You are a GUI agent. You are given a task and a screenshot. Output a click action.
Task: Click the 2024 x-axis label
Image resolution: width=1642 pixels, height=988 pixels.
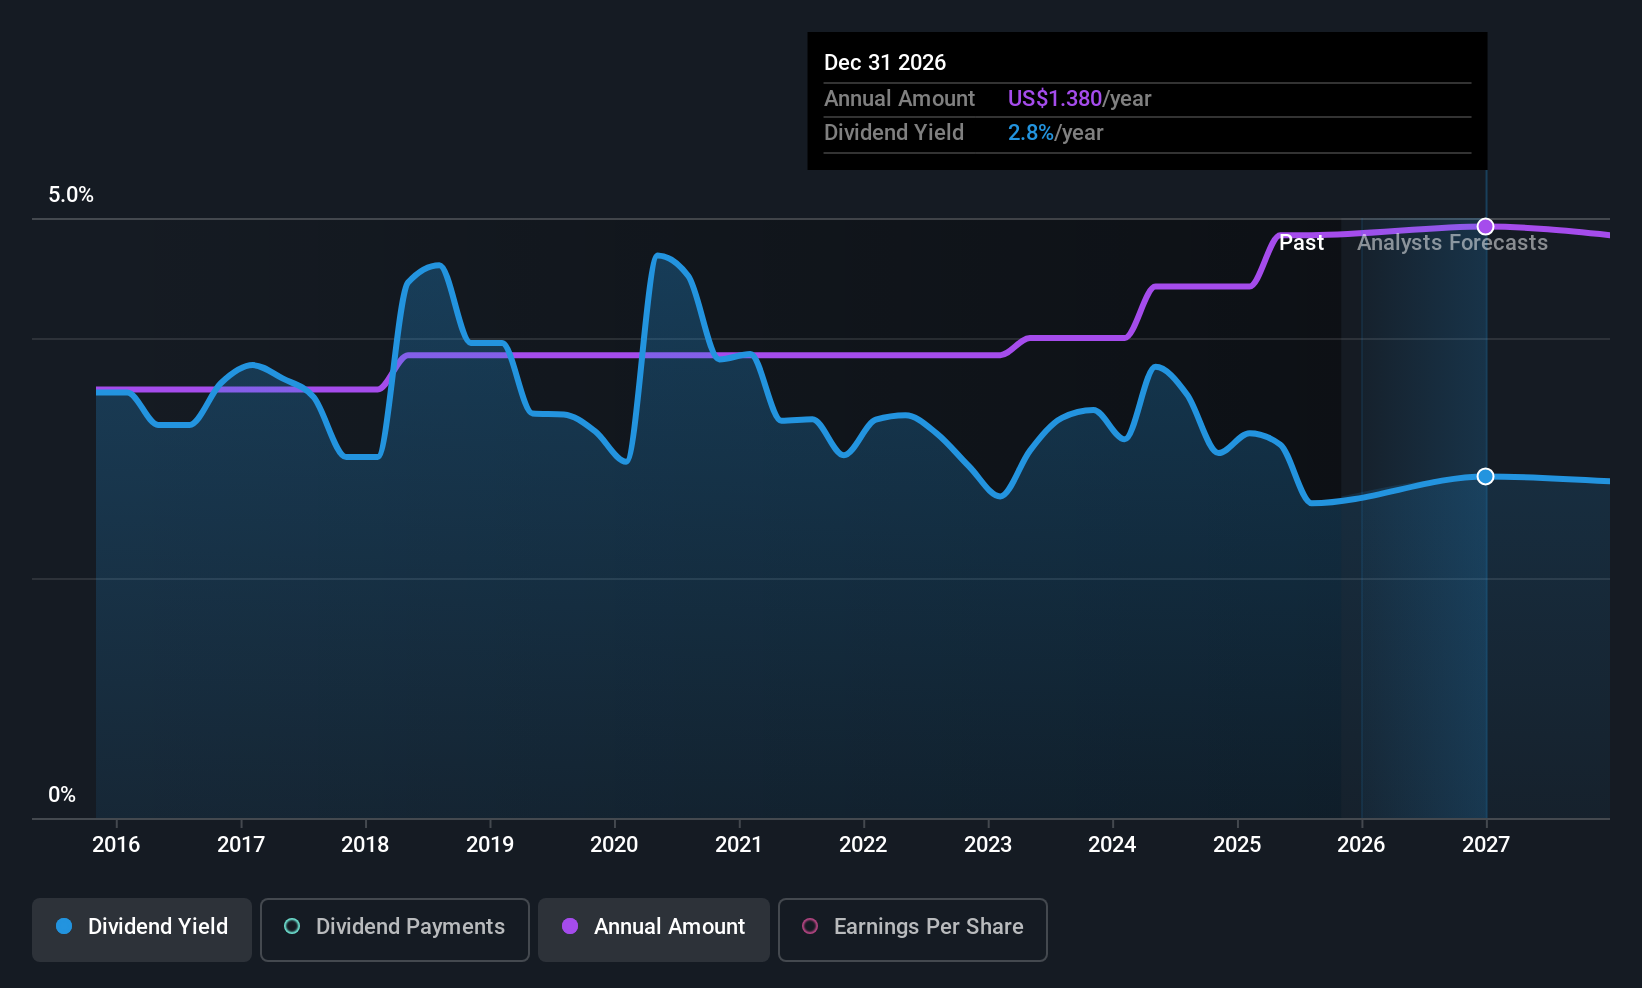pyautogui.click(x=1112, y=844)
